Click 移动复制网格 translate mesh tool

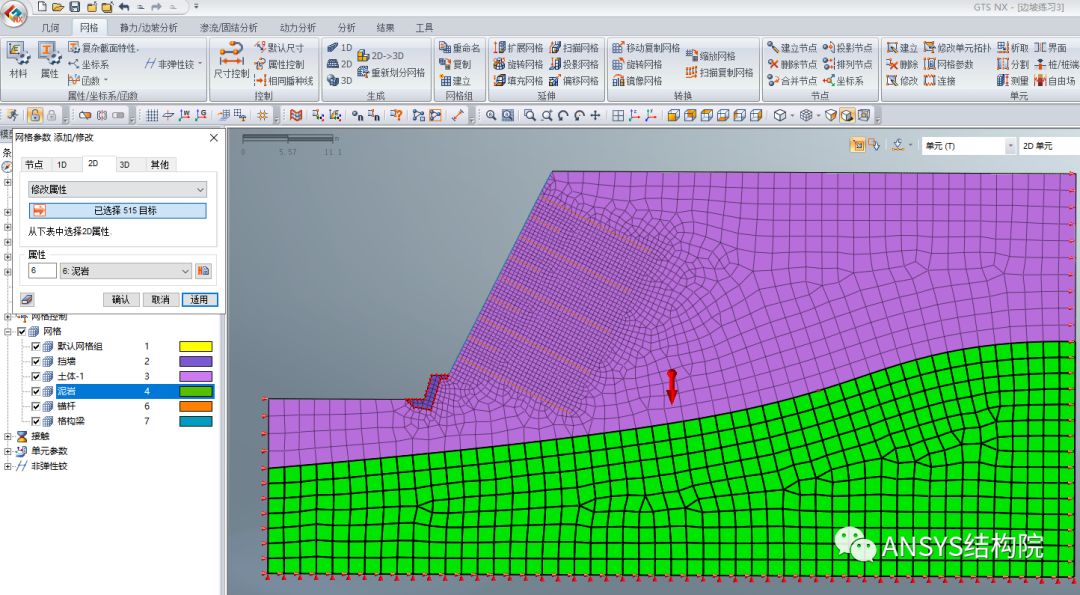[x=646, y=48]
